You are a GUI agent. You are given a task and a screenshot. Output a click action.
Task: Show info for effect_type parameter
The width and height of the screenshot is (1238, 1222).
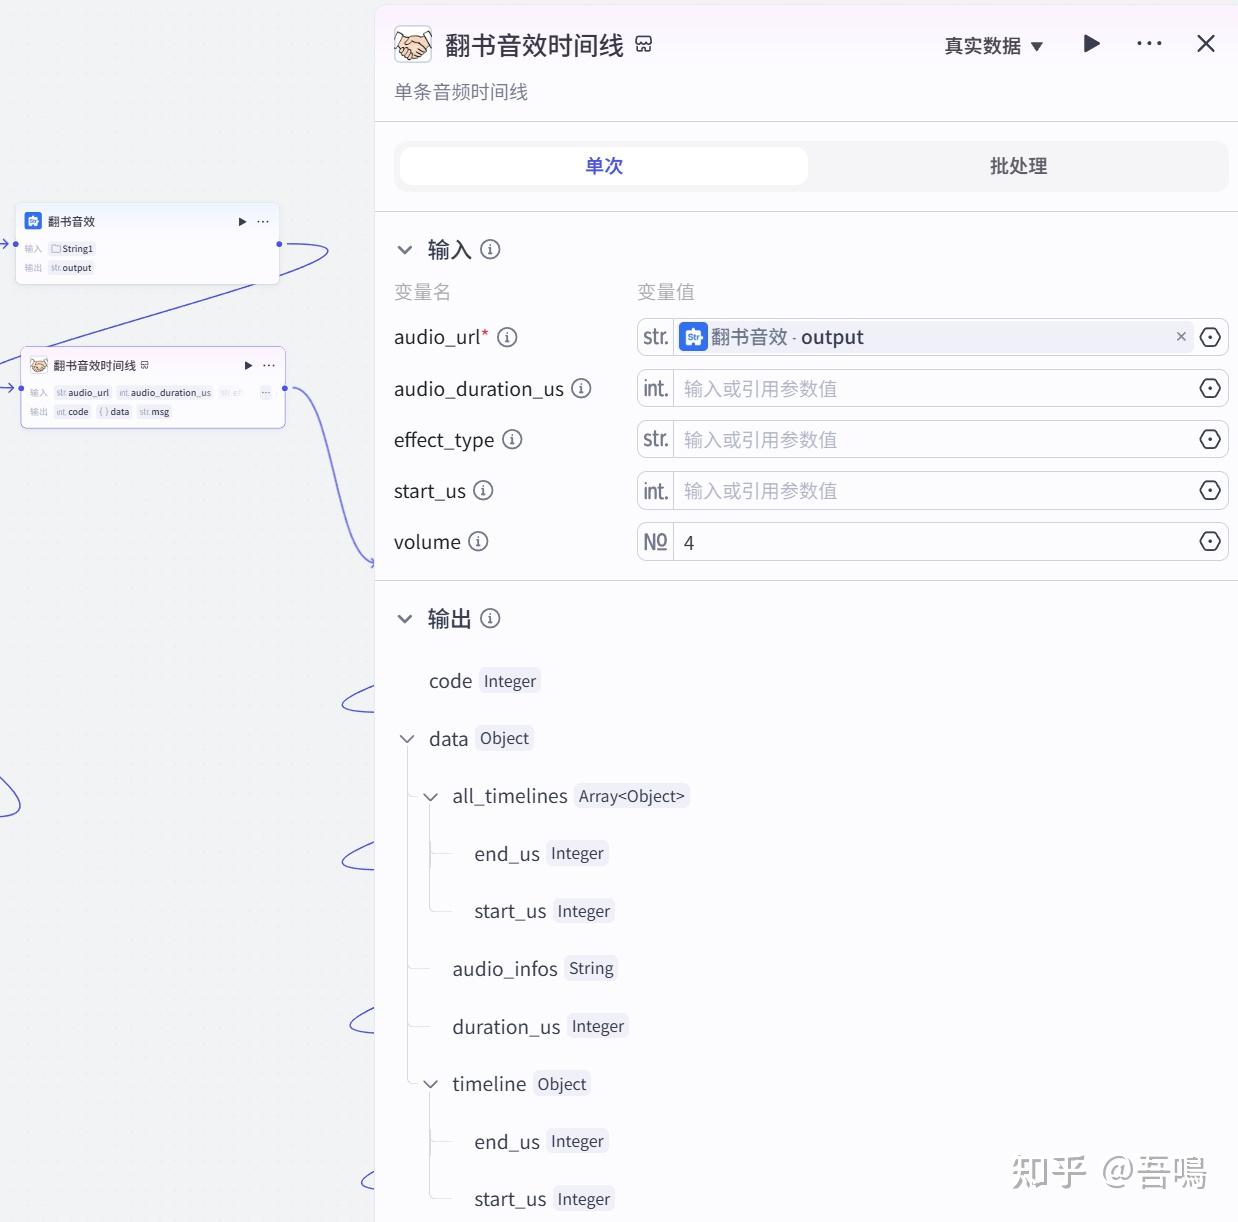(x=512, y=439)
